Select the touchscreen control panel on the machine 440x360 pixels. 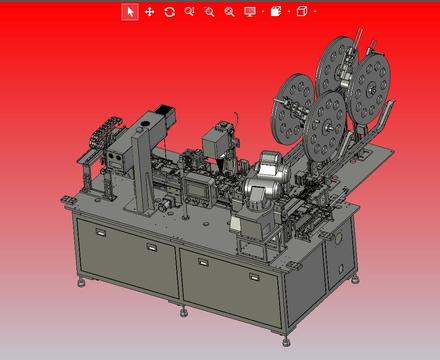tap(198, 191)
